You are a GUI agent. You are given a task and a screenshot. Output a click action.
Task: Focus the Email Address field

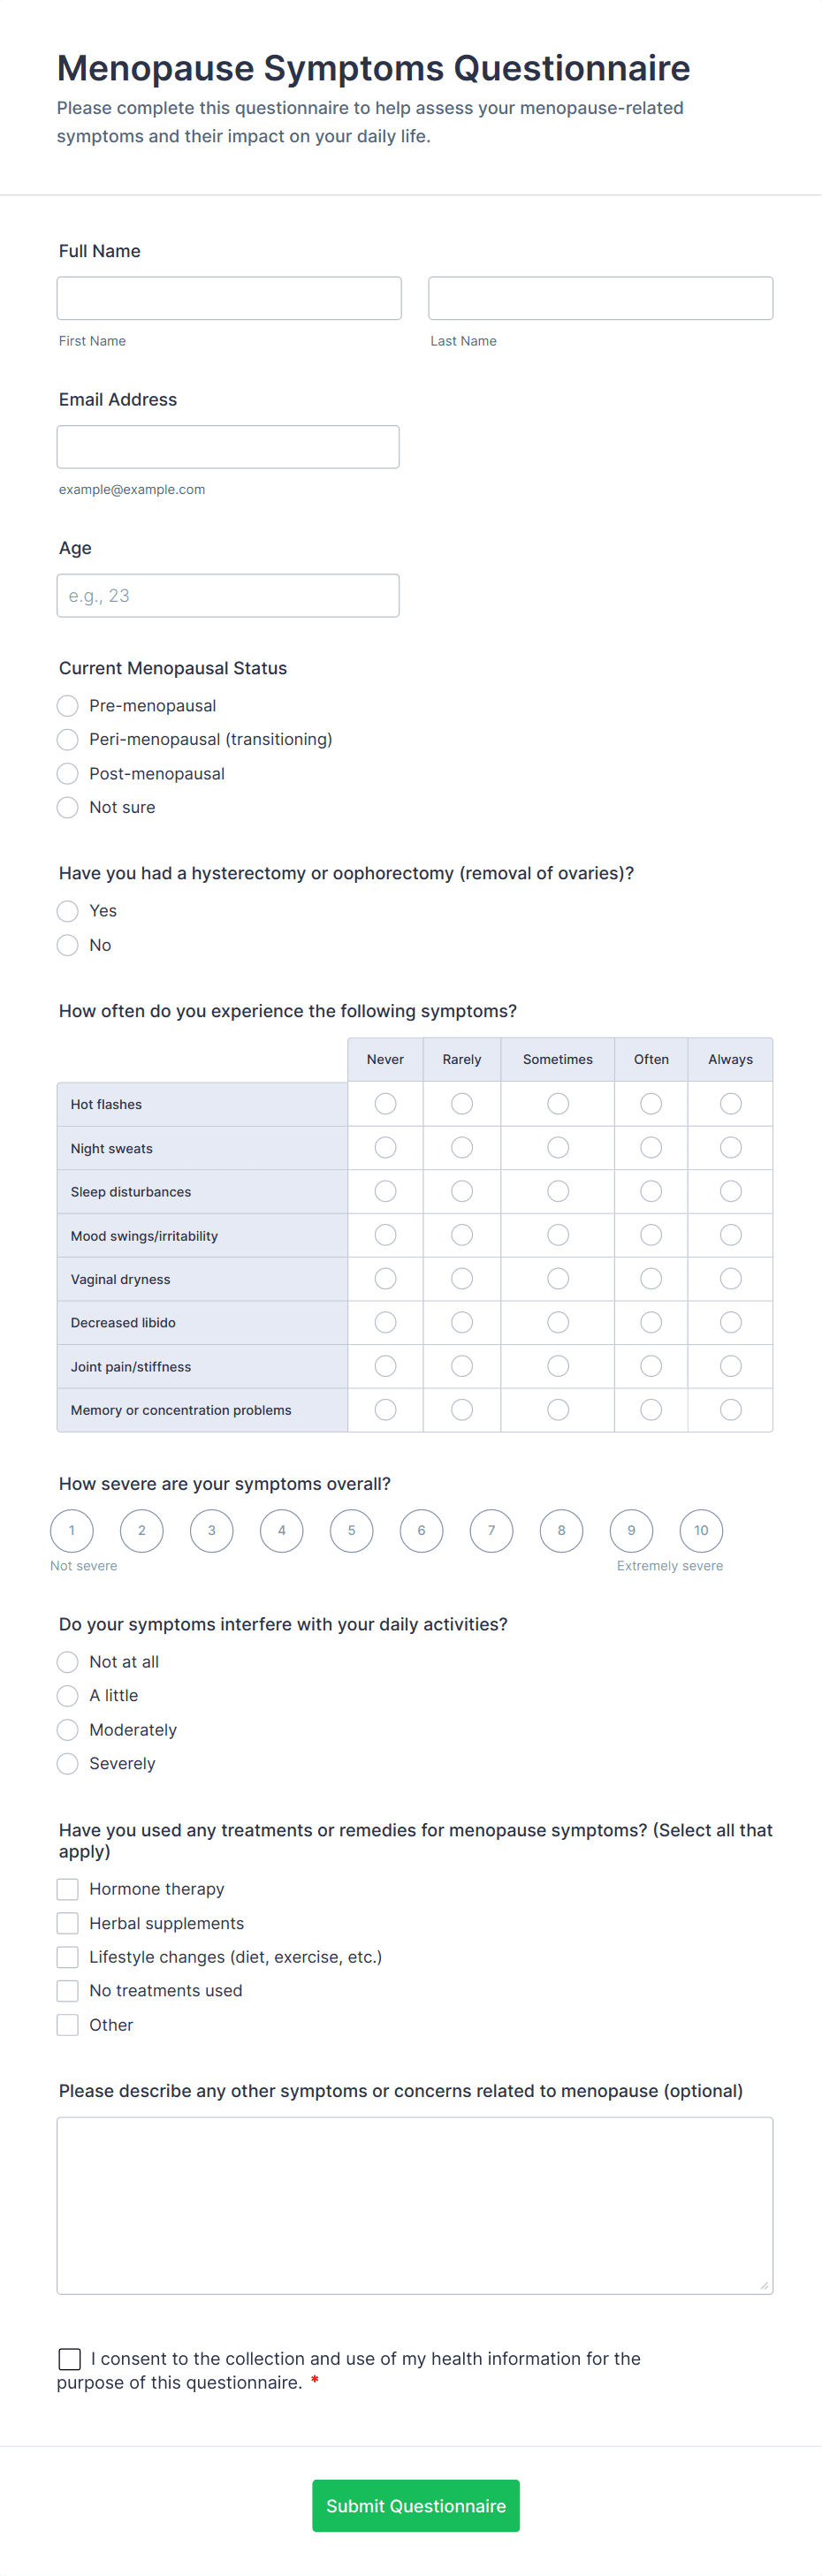point(228,447)
